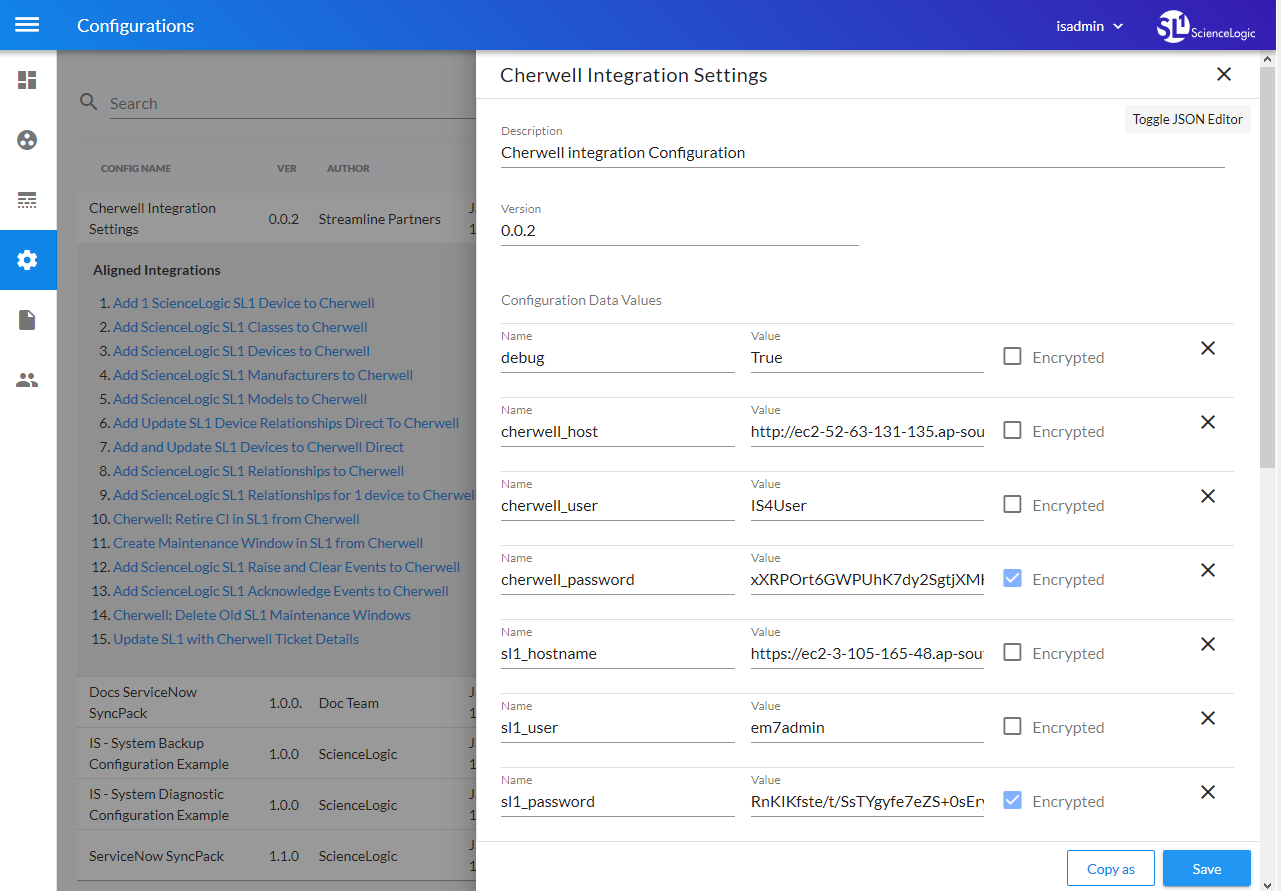Save the configuration settings
1281x891 pixels.
(1206, 869)
